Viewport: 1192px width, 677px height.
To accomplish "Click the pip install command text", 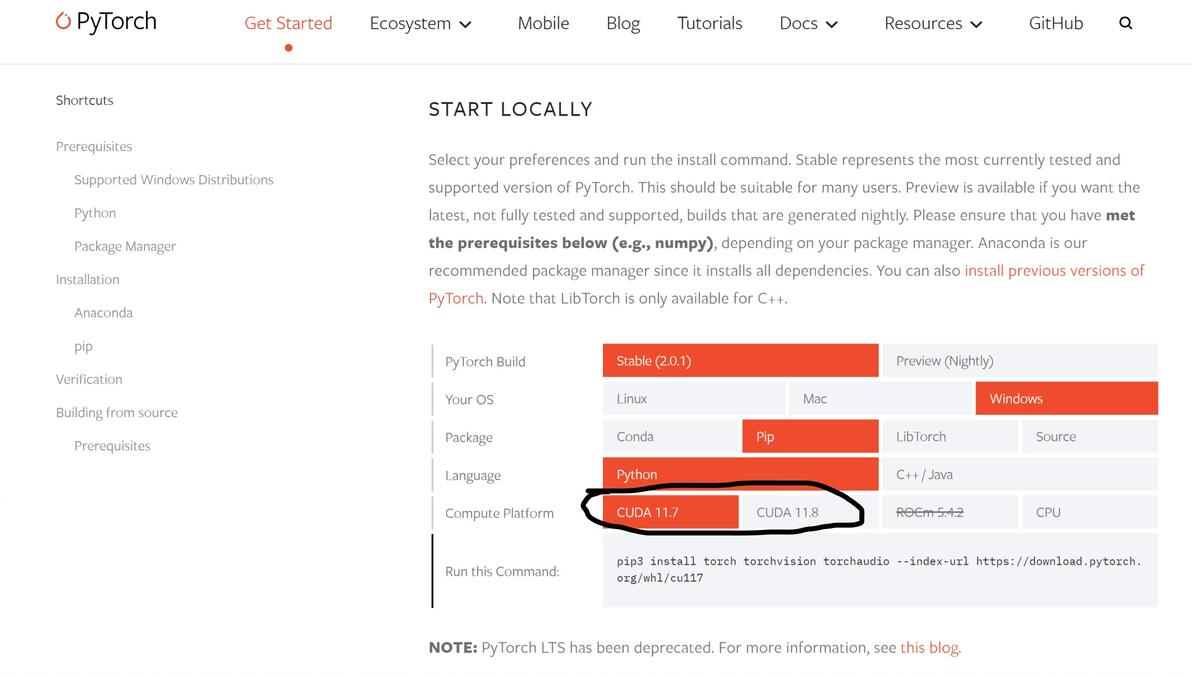I will [878, 569].
